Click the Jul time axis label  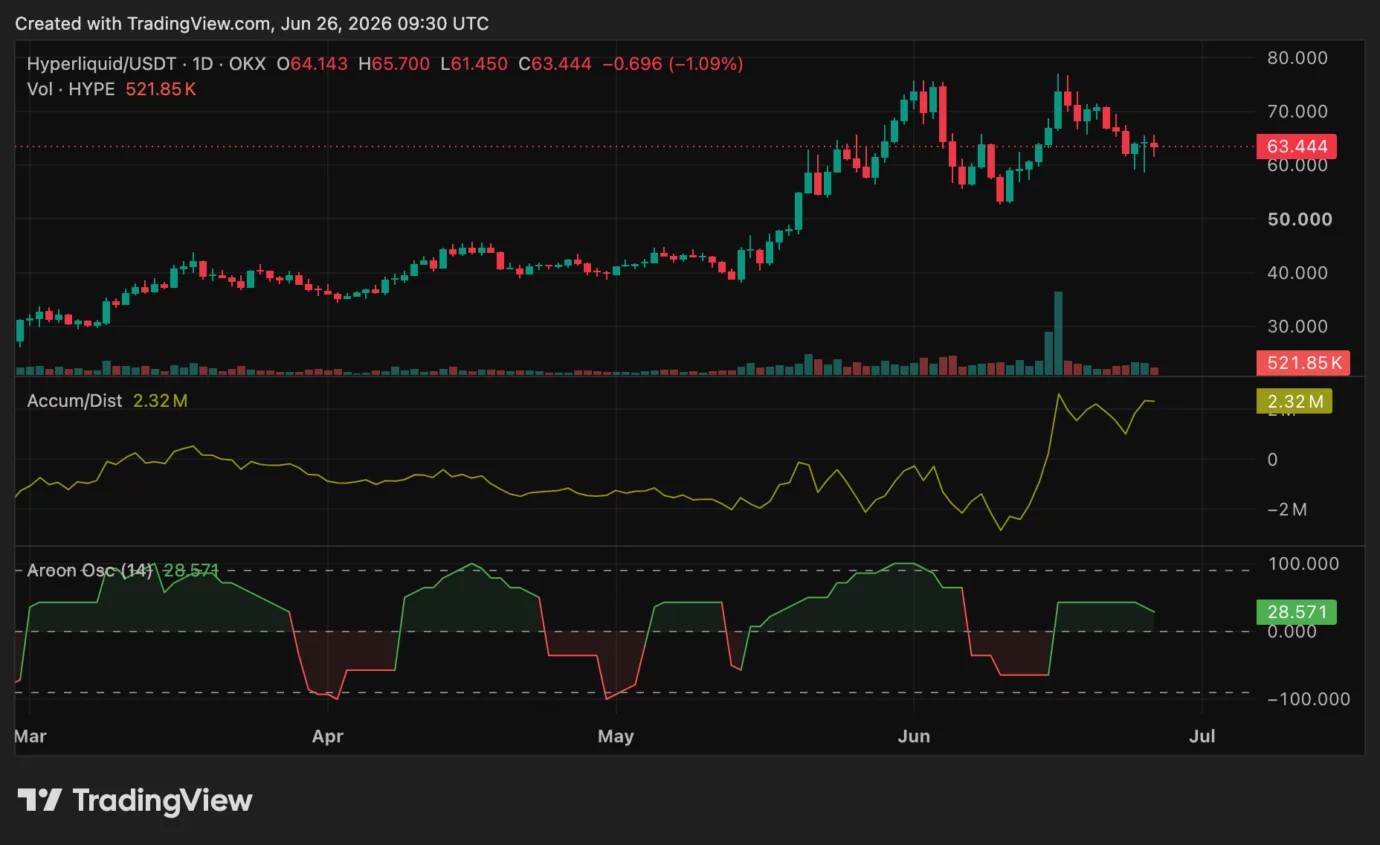pos(1202,737)
